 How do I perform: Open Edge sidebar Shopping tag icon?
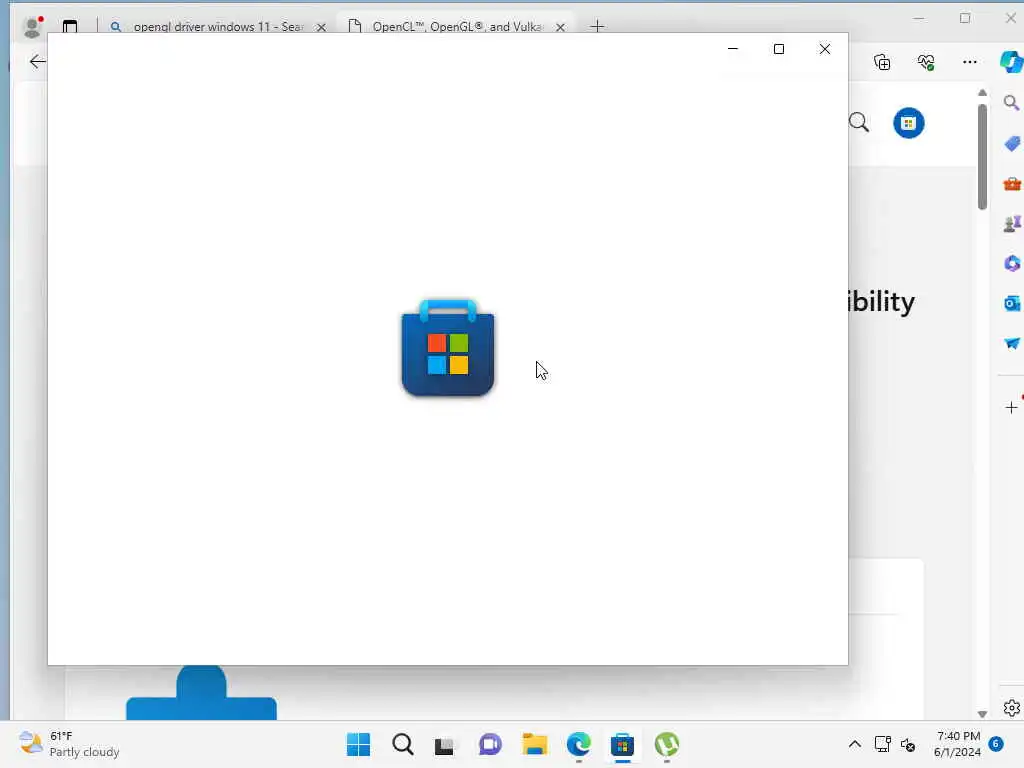click(1012, 143)
